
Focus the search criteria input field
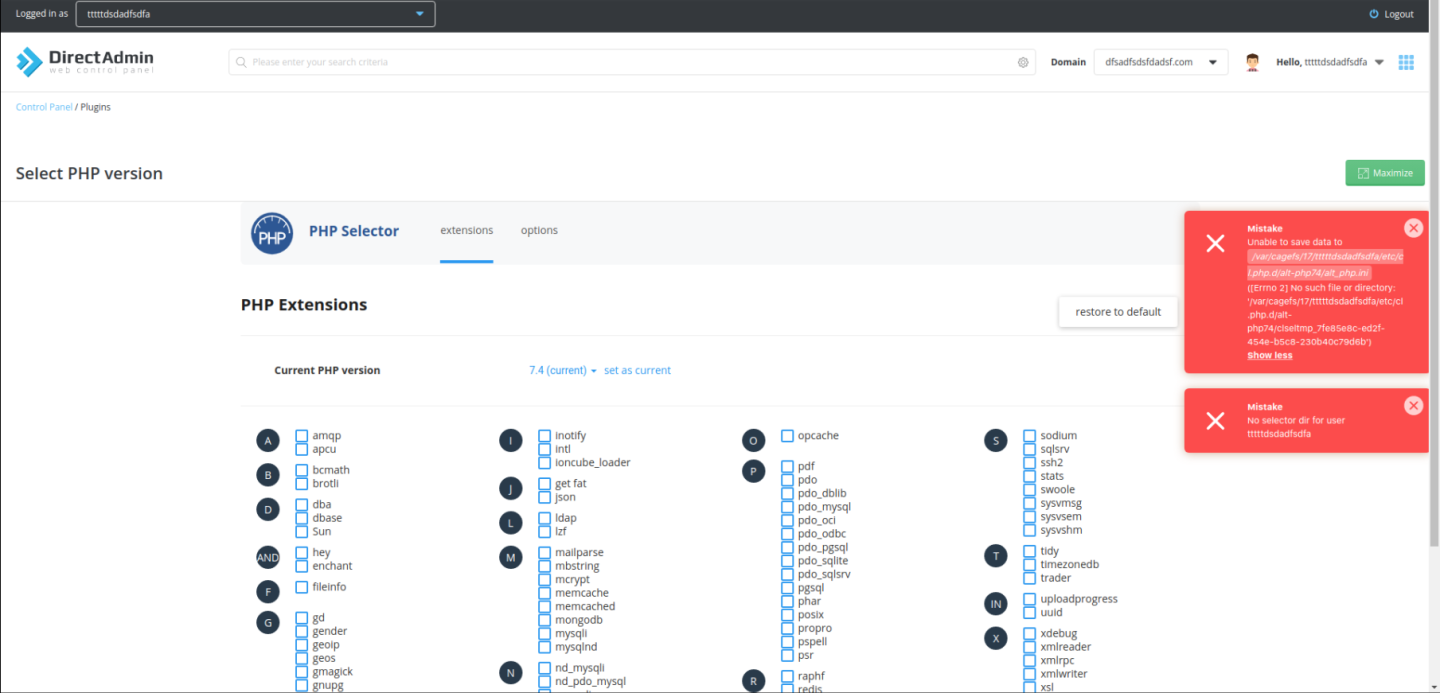630,62
